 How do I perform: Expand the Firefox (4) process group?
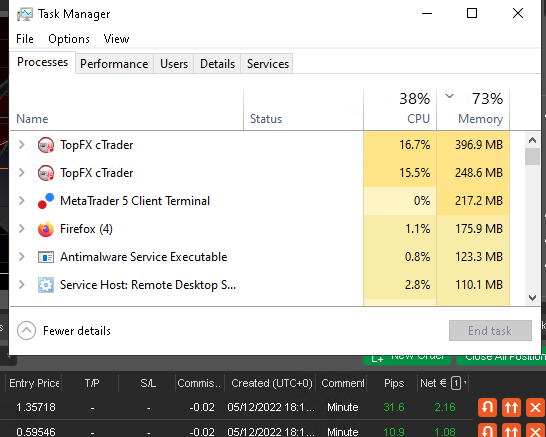pos(21,229)
